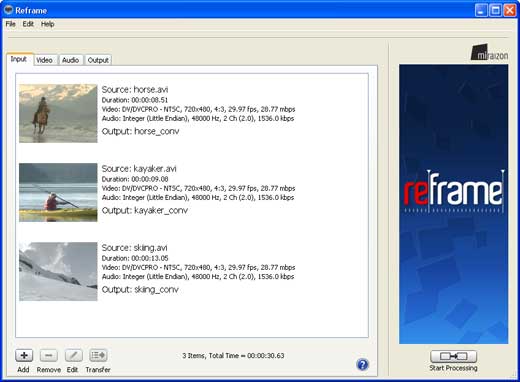
Task: Switch to the Audio tab
Action: pos(70,60)
